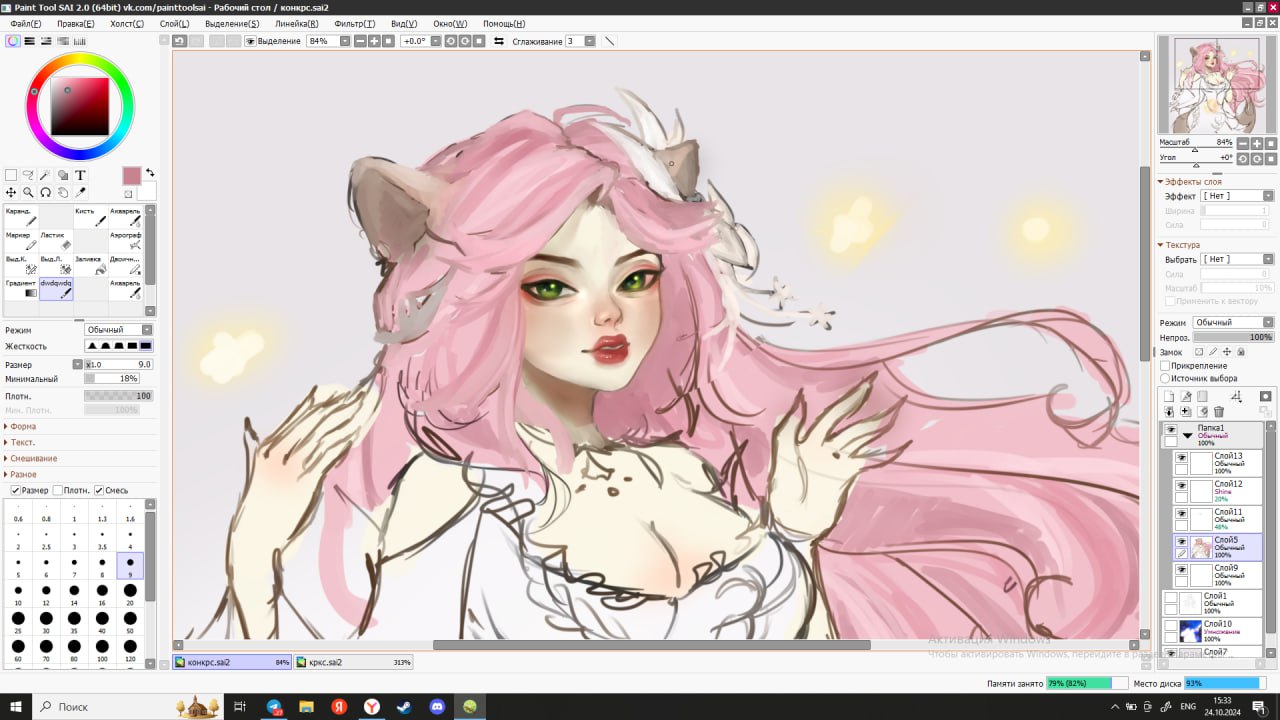Enable the Прикрепление checkbox
Screen dimensions: 1280x720
[x=1165, y=366]
